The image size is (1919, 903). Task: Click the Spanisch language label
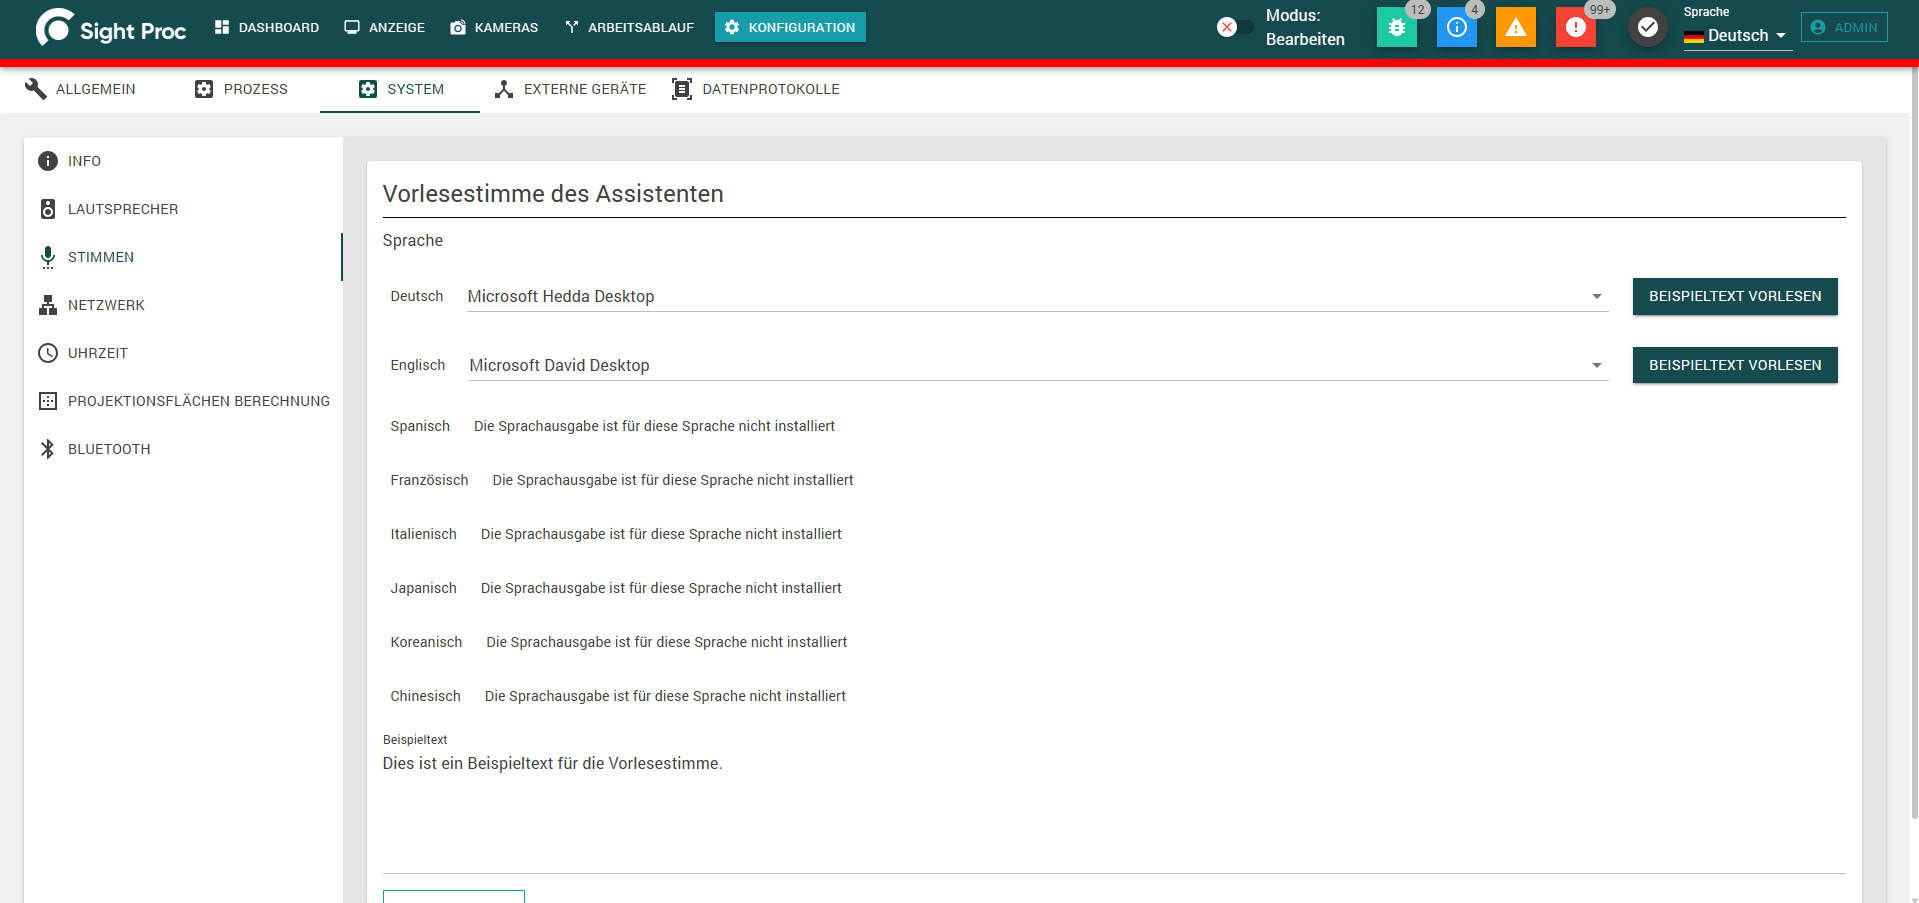click(x=420, y=426)
